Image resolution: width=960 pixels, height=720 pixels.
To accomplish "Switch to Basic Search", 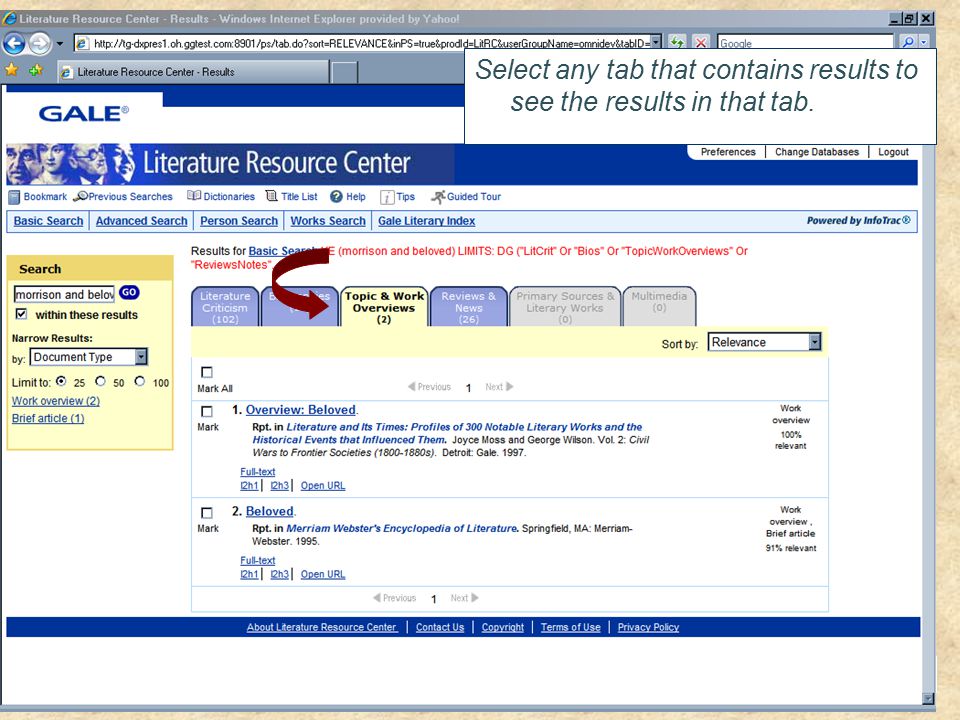I will click(x=48, y=221).
